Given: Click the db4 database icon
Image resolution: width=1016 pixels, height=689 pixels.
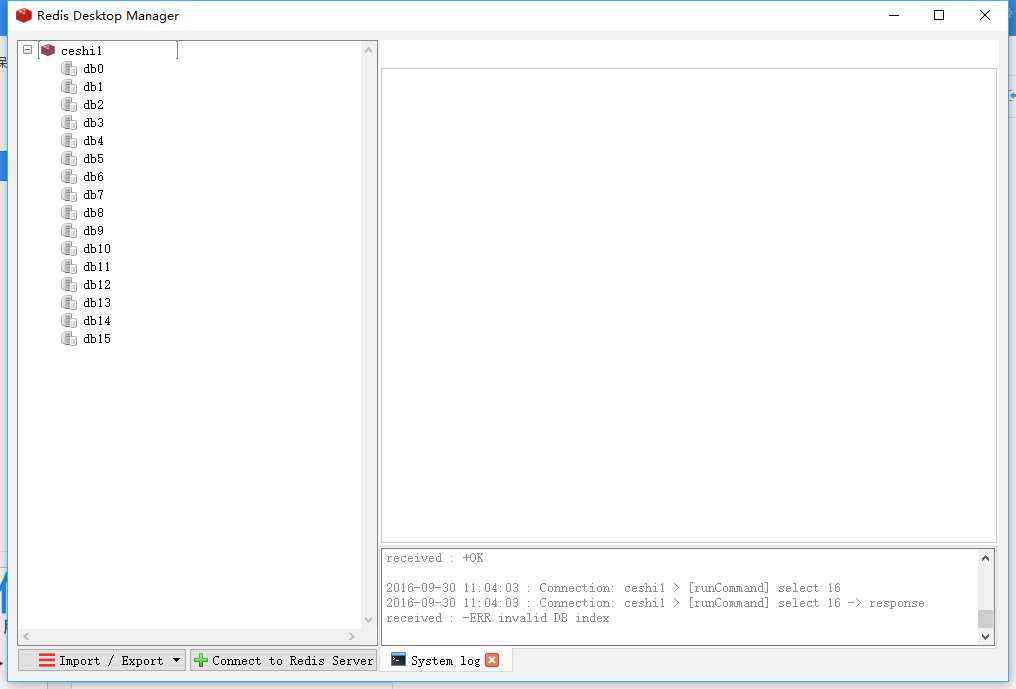Looking at the screenshot, I should (69, 141).
